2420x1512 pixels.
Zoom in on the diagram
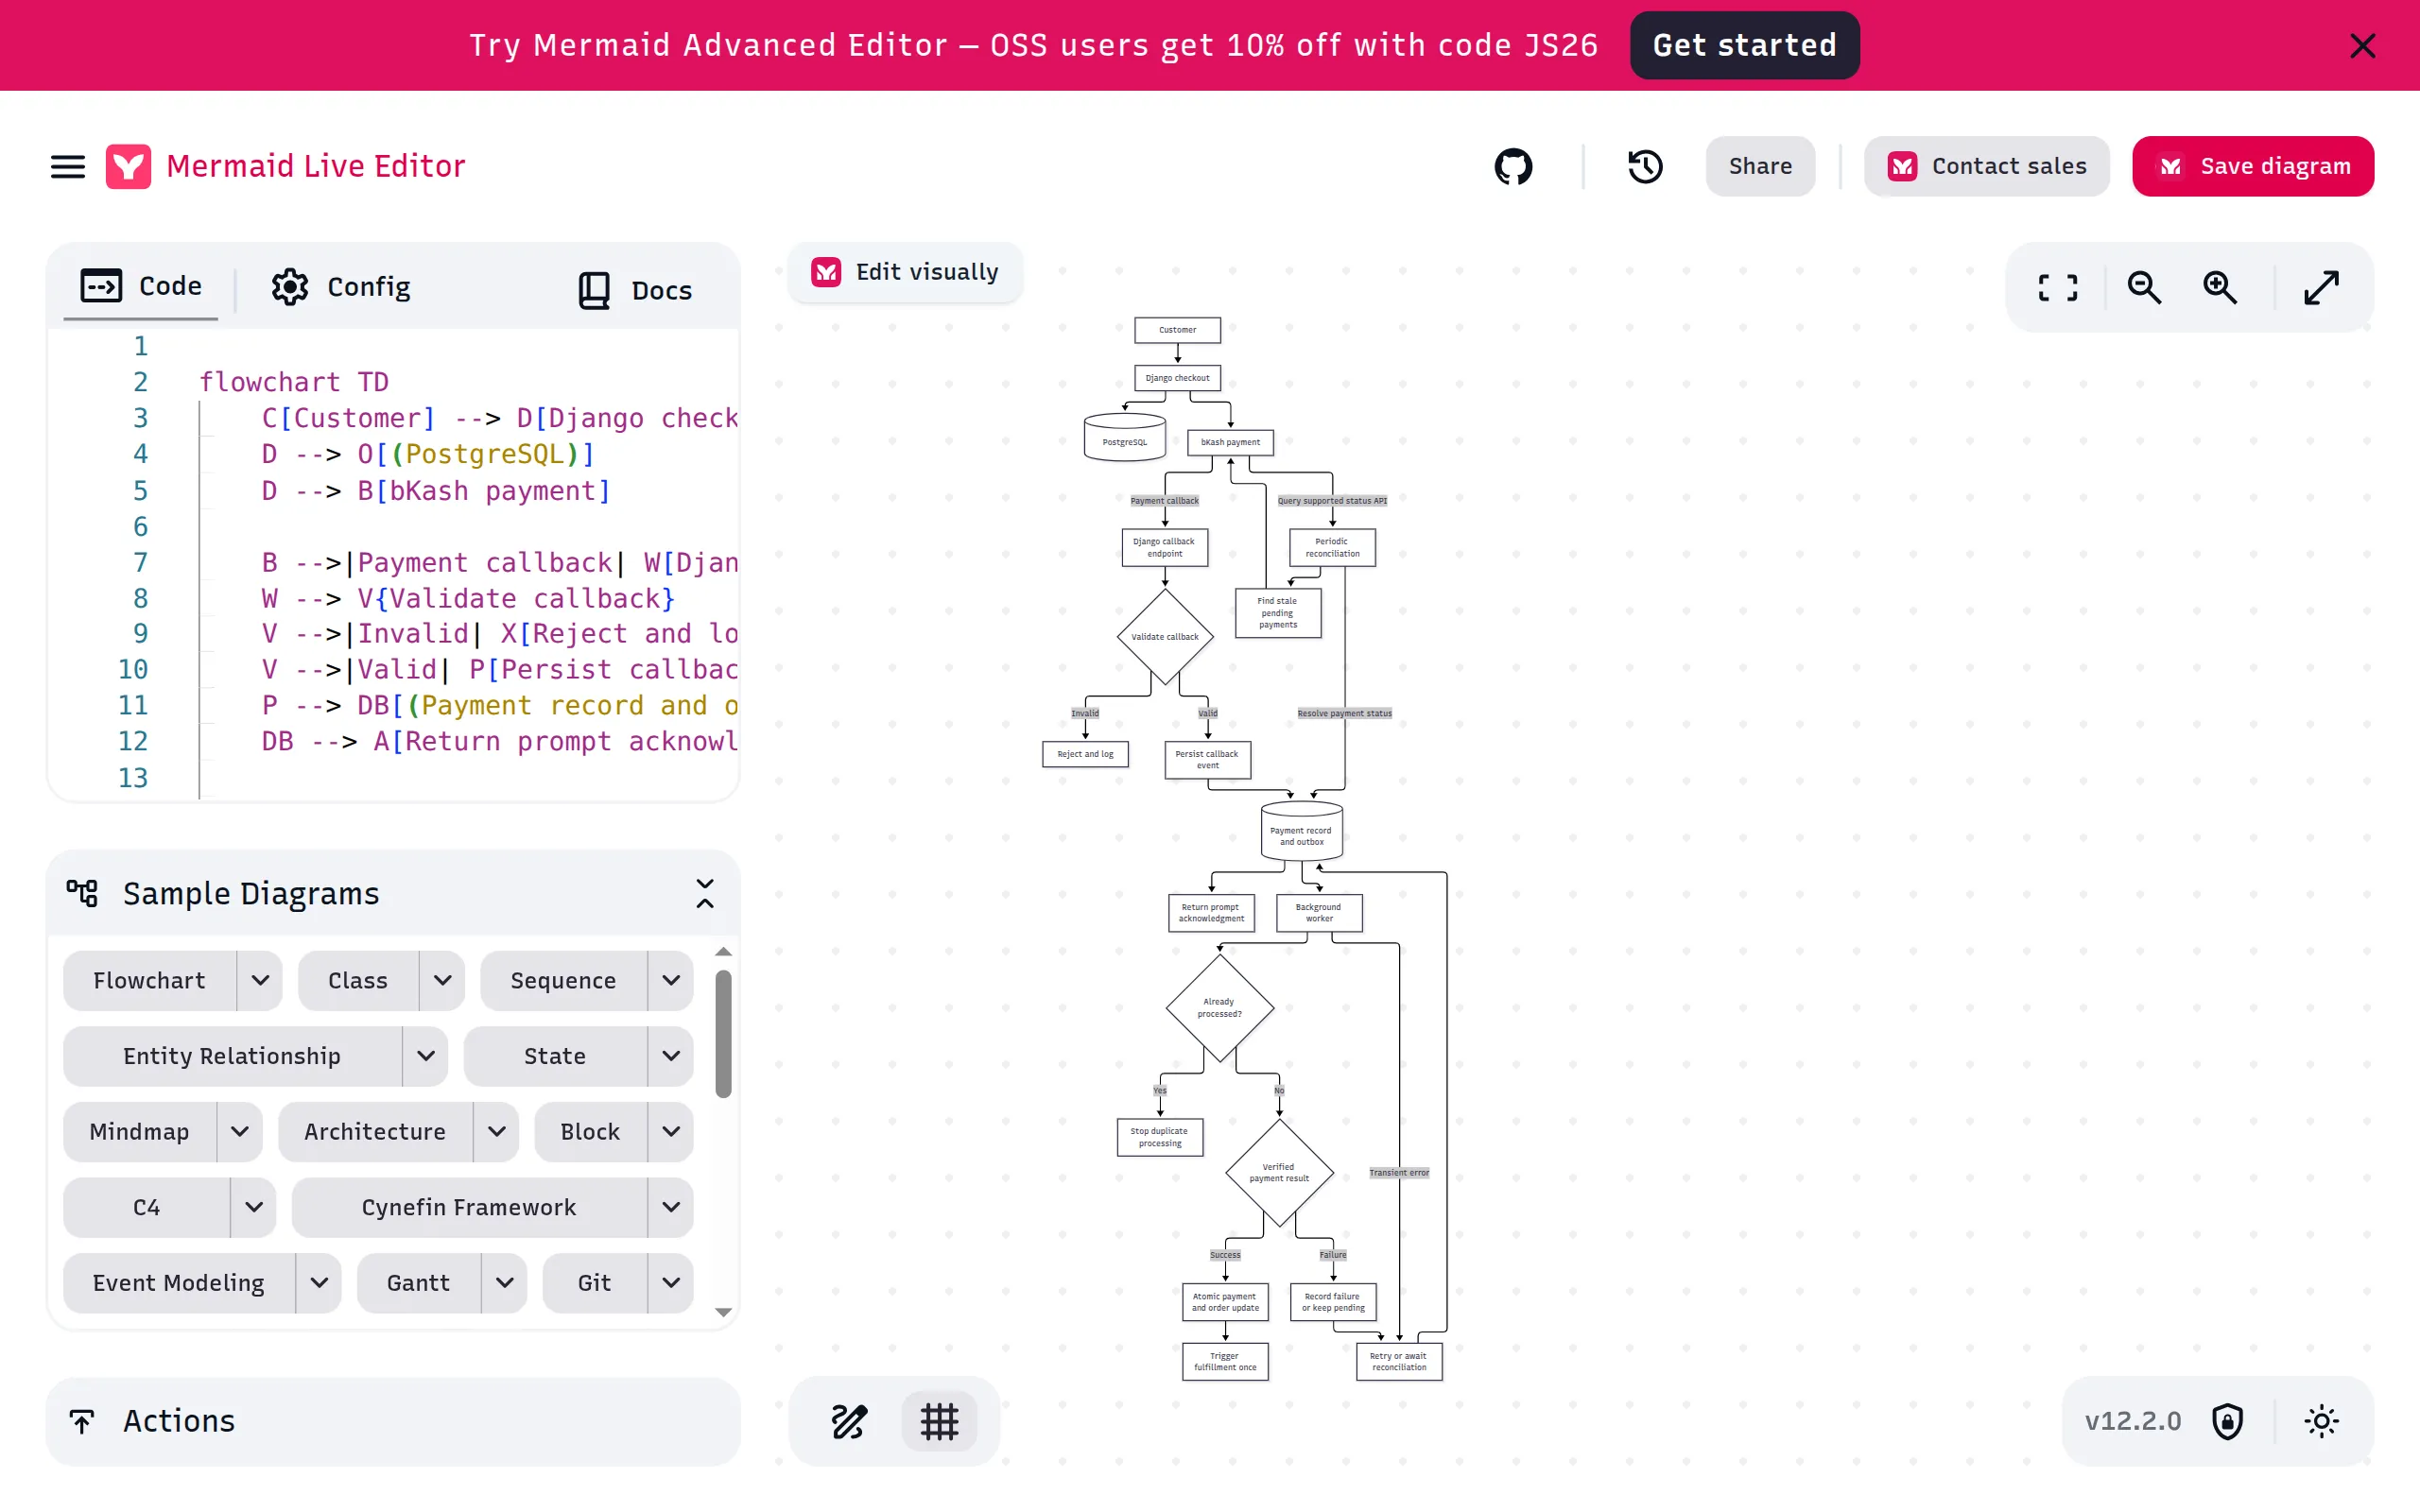pyautogui.click(x=2220, y=288)
